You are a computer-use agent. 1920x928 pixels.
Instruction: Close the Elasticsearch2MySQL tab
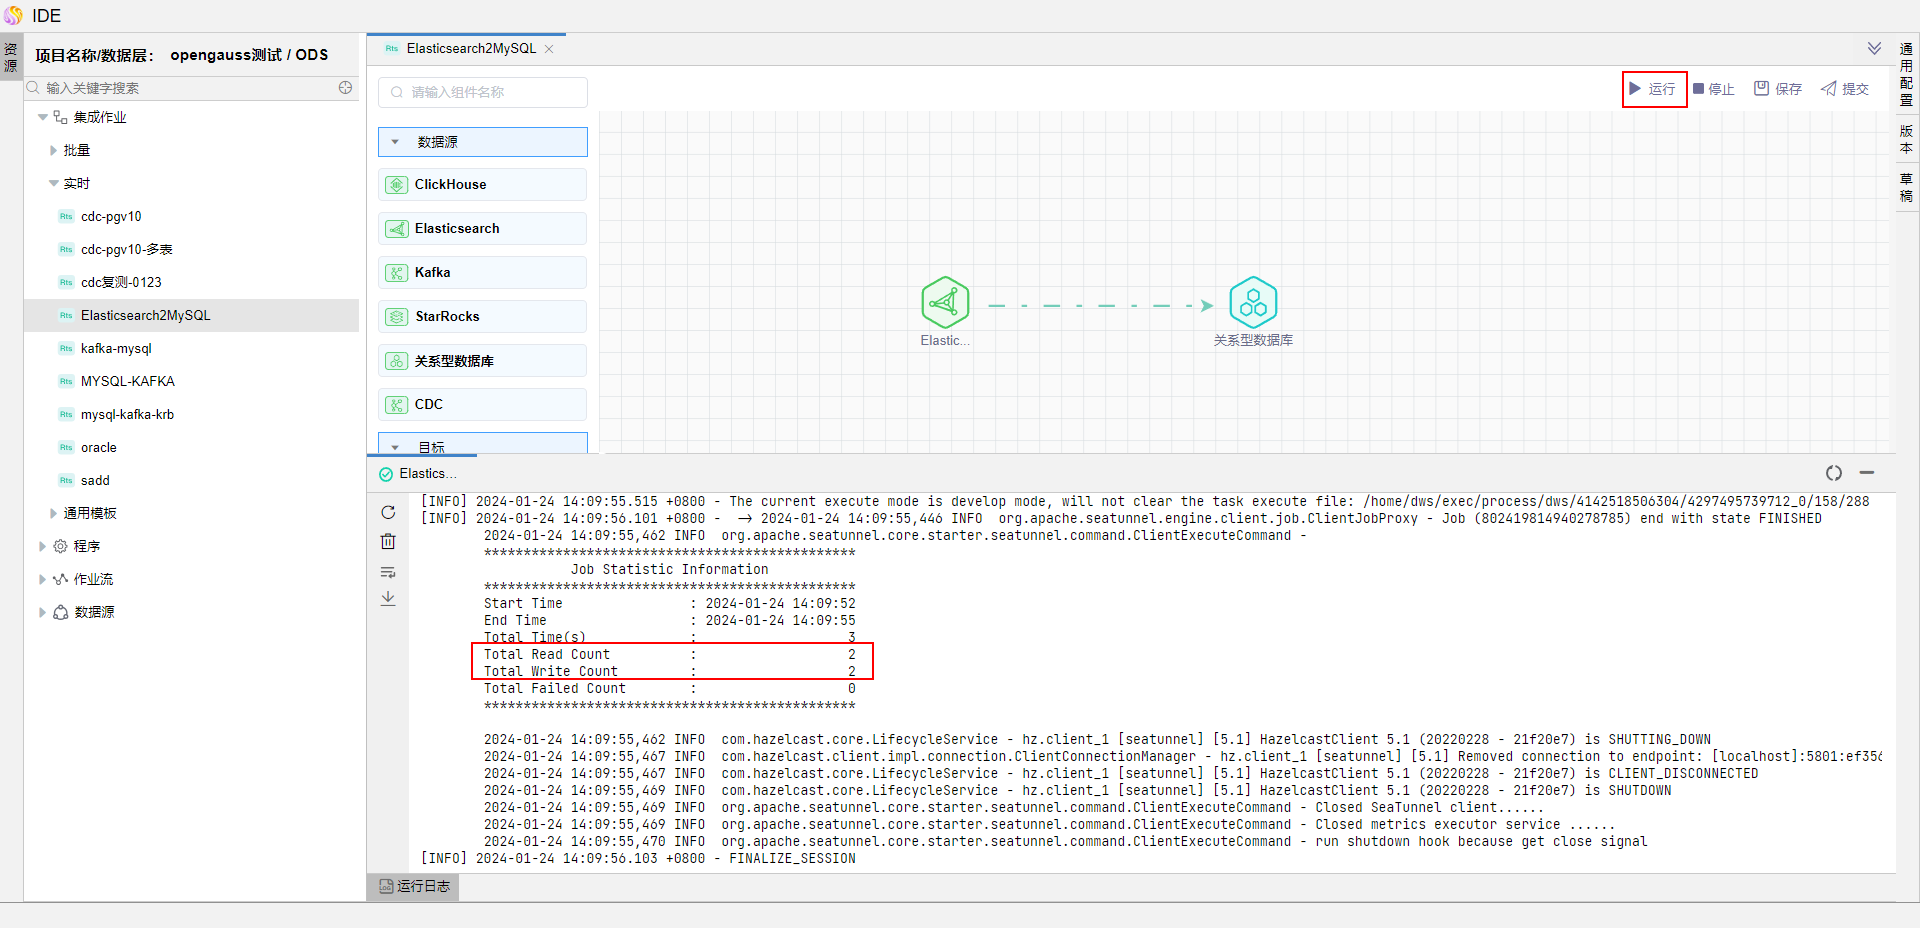pyautogui.click(x=549, y=49)
